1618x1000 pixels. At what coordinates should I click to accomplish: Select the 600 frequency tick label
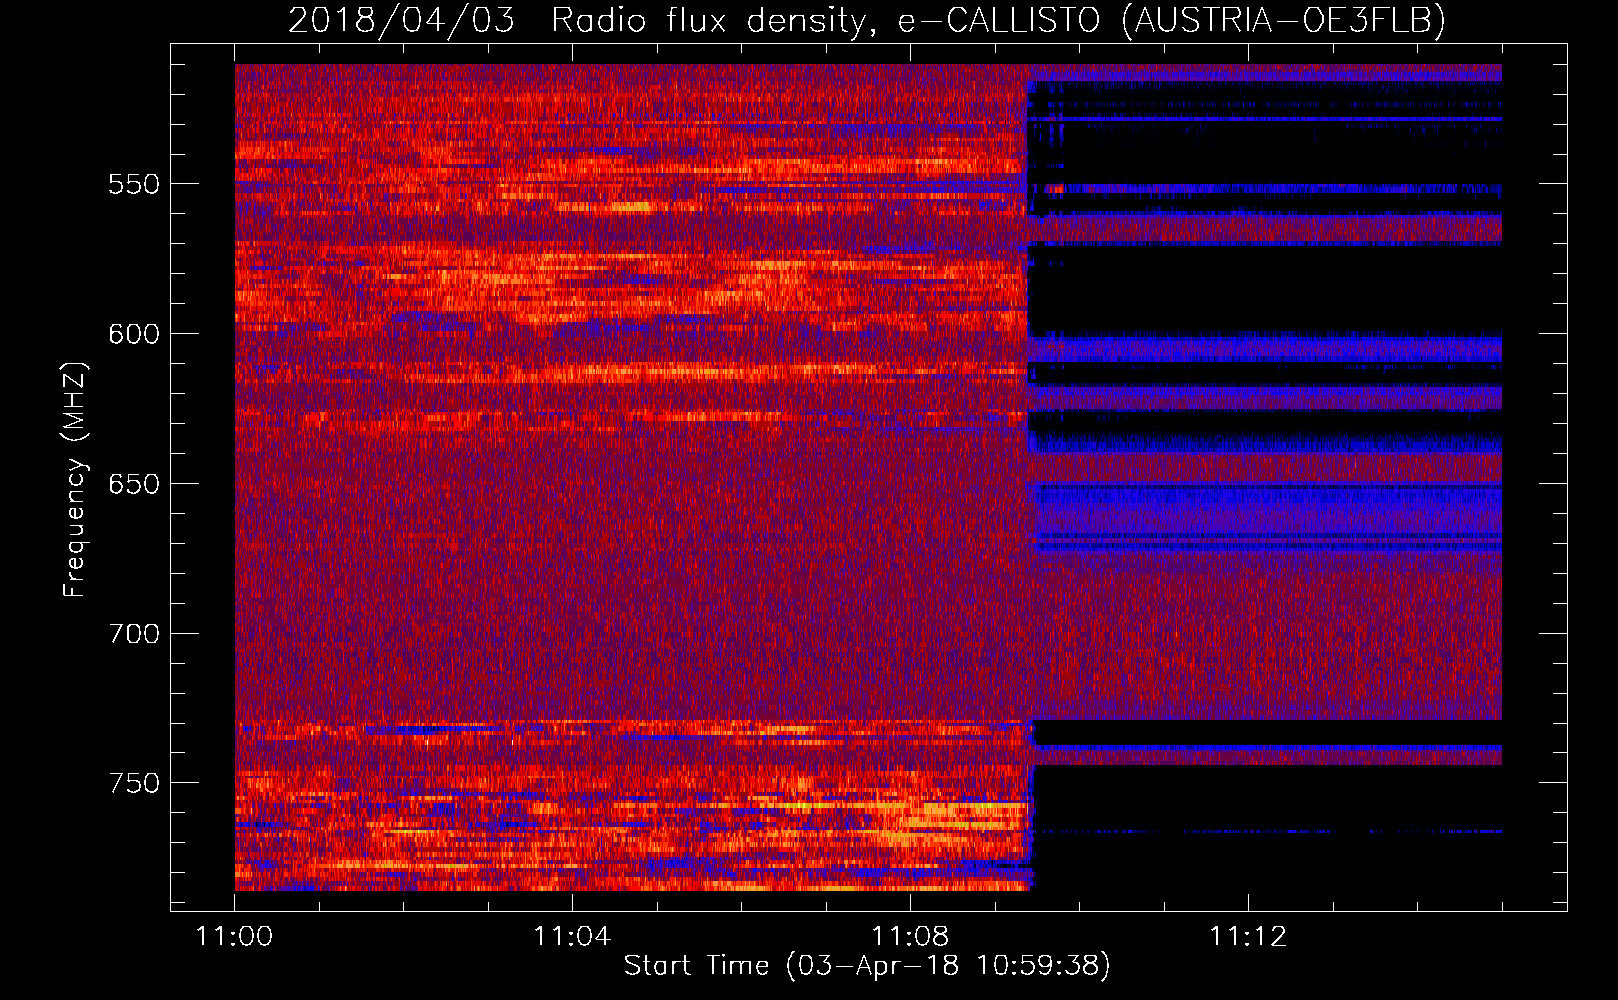[134, 334]
